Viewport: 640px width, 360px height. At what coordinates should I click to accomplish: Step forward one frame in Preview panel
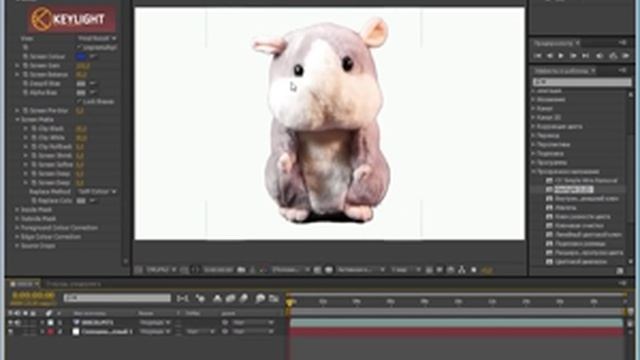573,56
